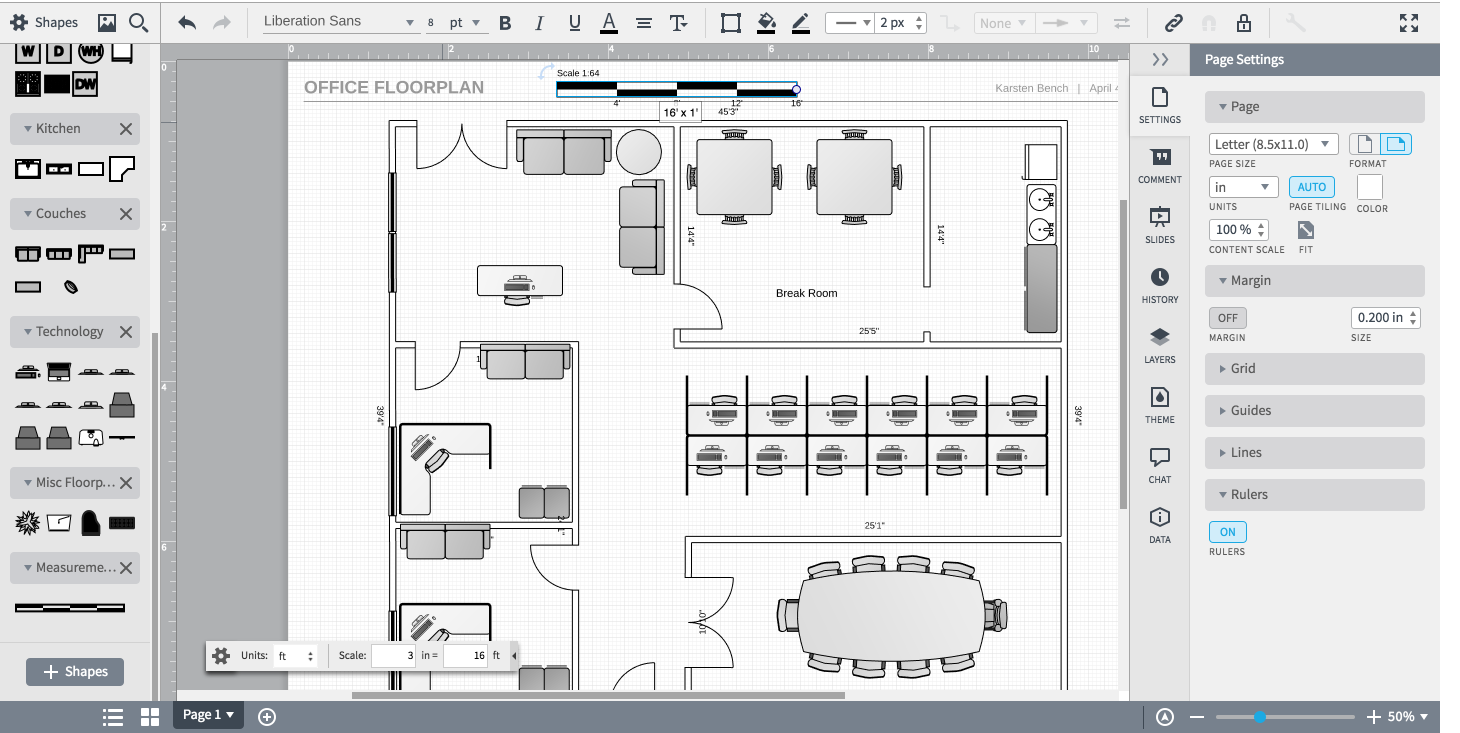The image size is (1460, 733).
Task: Open the page color swatch
Action: [x=1369, y=187]
